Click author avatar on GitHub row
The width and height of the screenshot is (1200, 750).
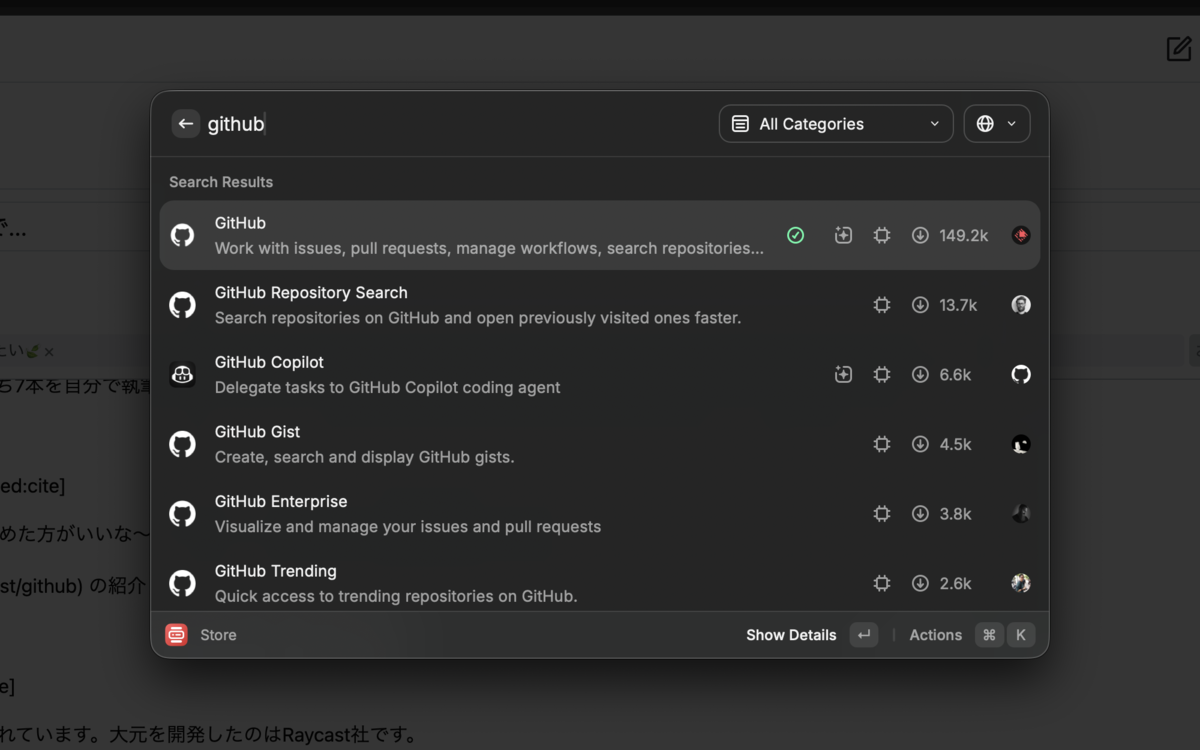click(1021, 235)
